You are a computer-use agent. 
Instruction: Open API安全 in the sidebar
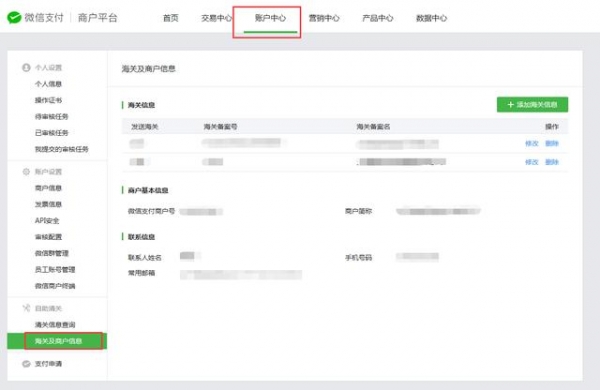click(x=47, y=221)
